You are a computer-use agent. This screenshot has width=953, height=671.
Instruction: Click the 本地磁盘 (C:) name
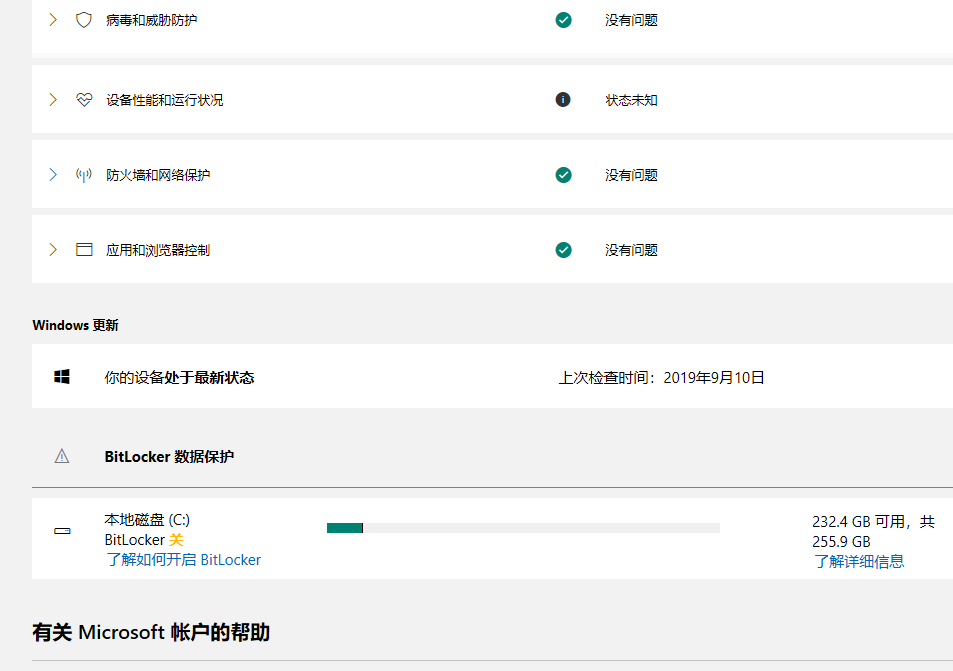[147, 520]
